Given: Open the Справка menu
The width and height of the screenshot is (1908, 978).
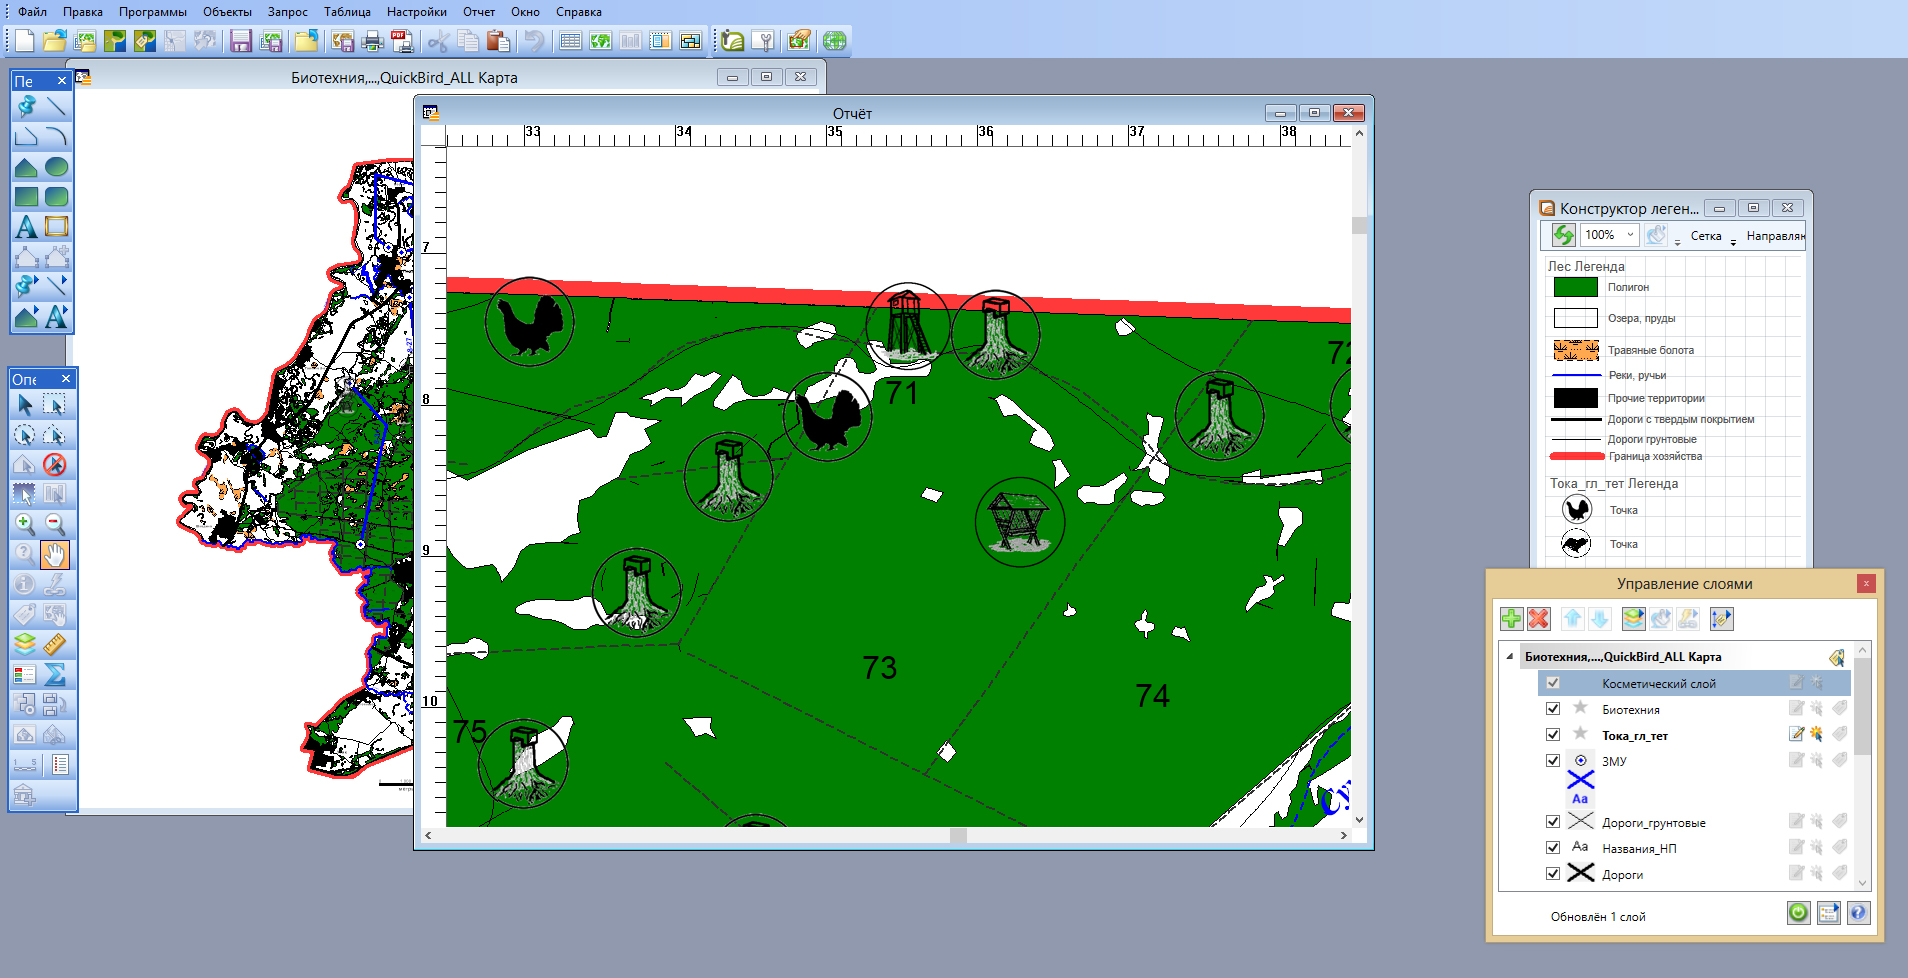Looking at the screenshot, I should [x=579, y=12].
